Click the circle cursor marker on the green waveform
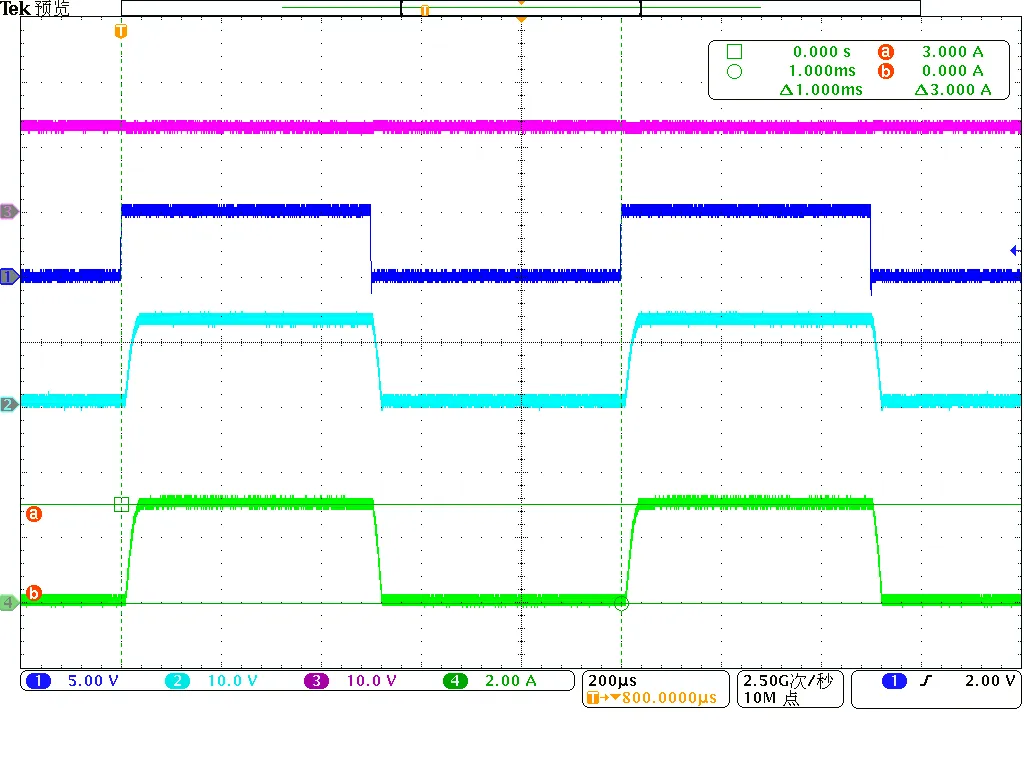The height and width of the screenshot is (768, 1024). tap(622, 603)
